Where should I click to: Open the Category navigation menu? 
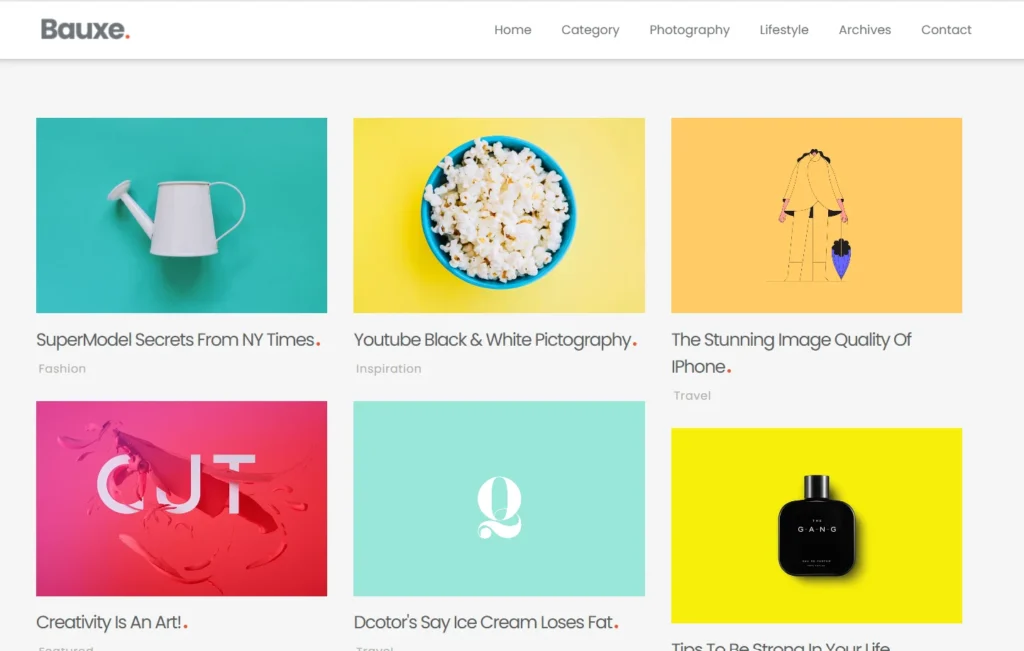pos(590,30)
